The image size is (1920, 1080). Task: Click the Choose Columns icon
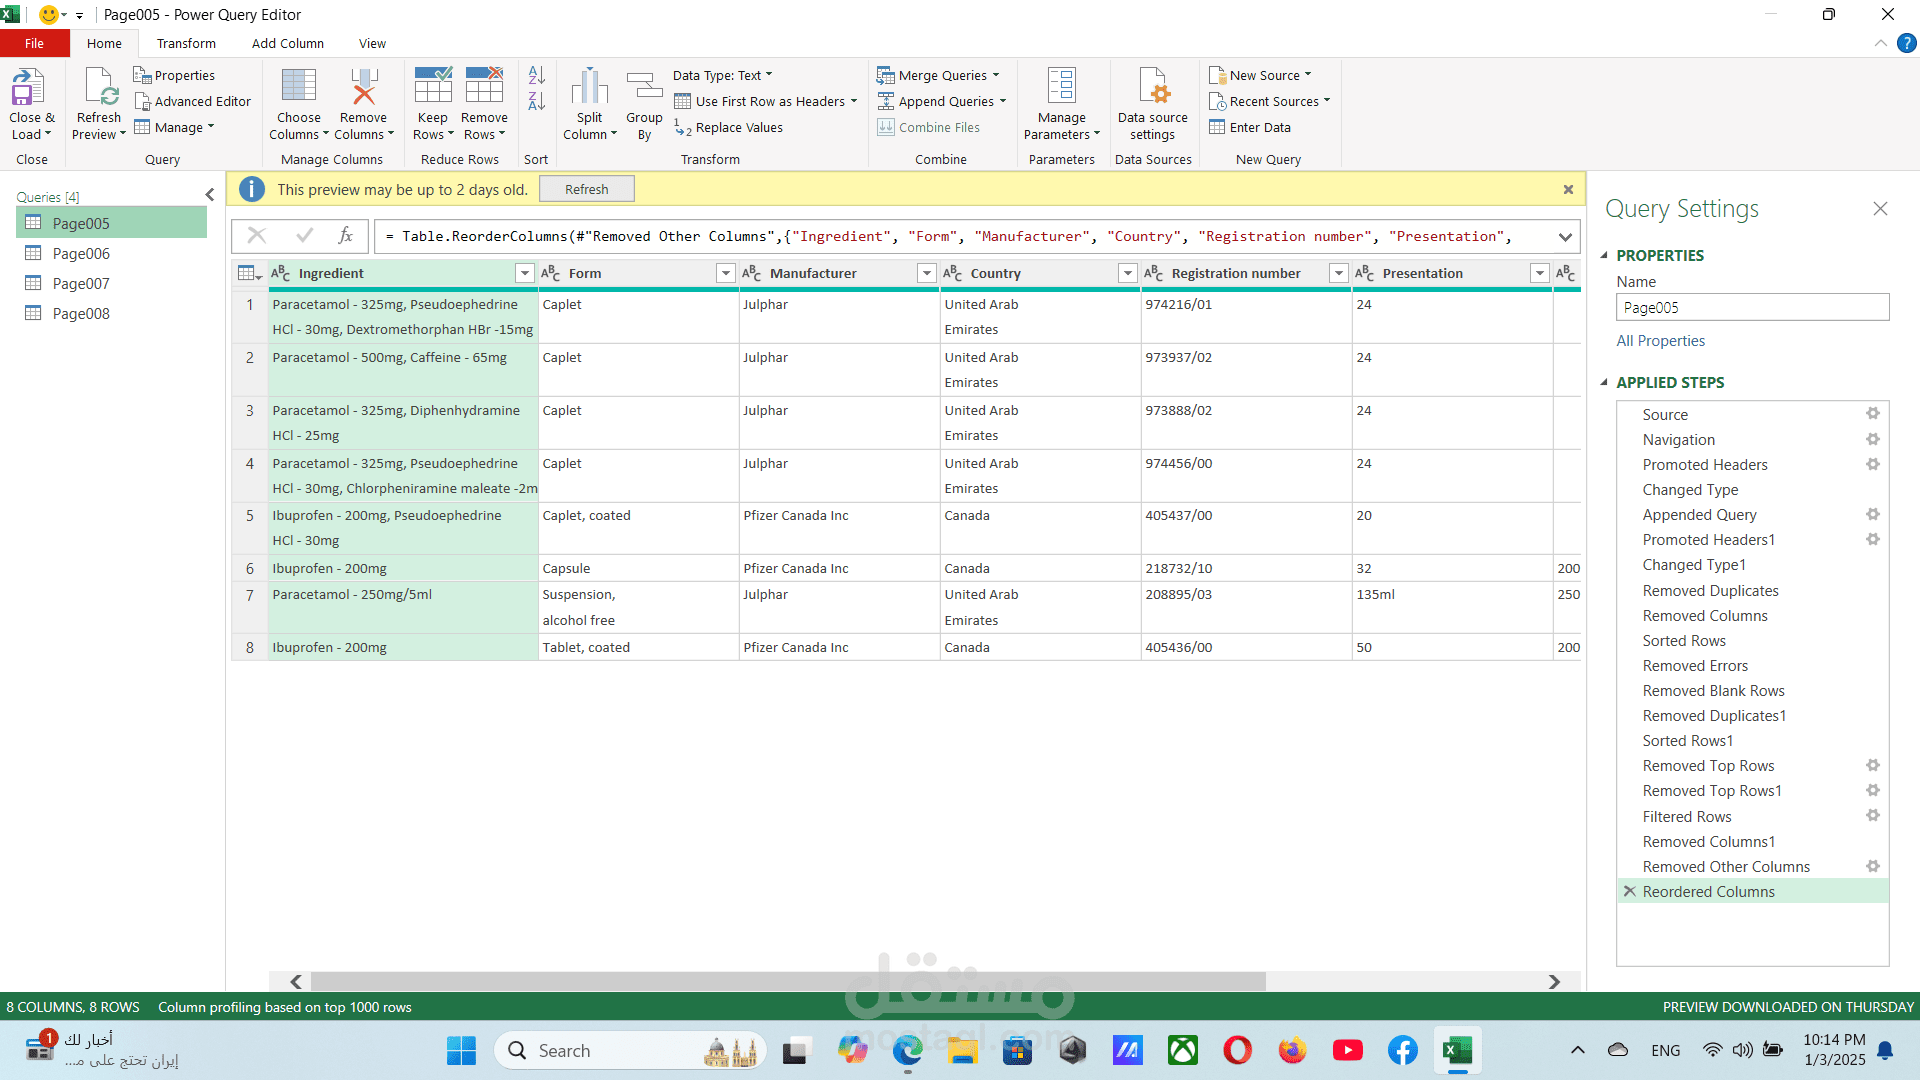(298, 86)
